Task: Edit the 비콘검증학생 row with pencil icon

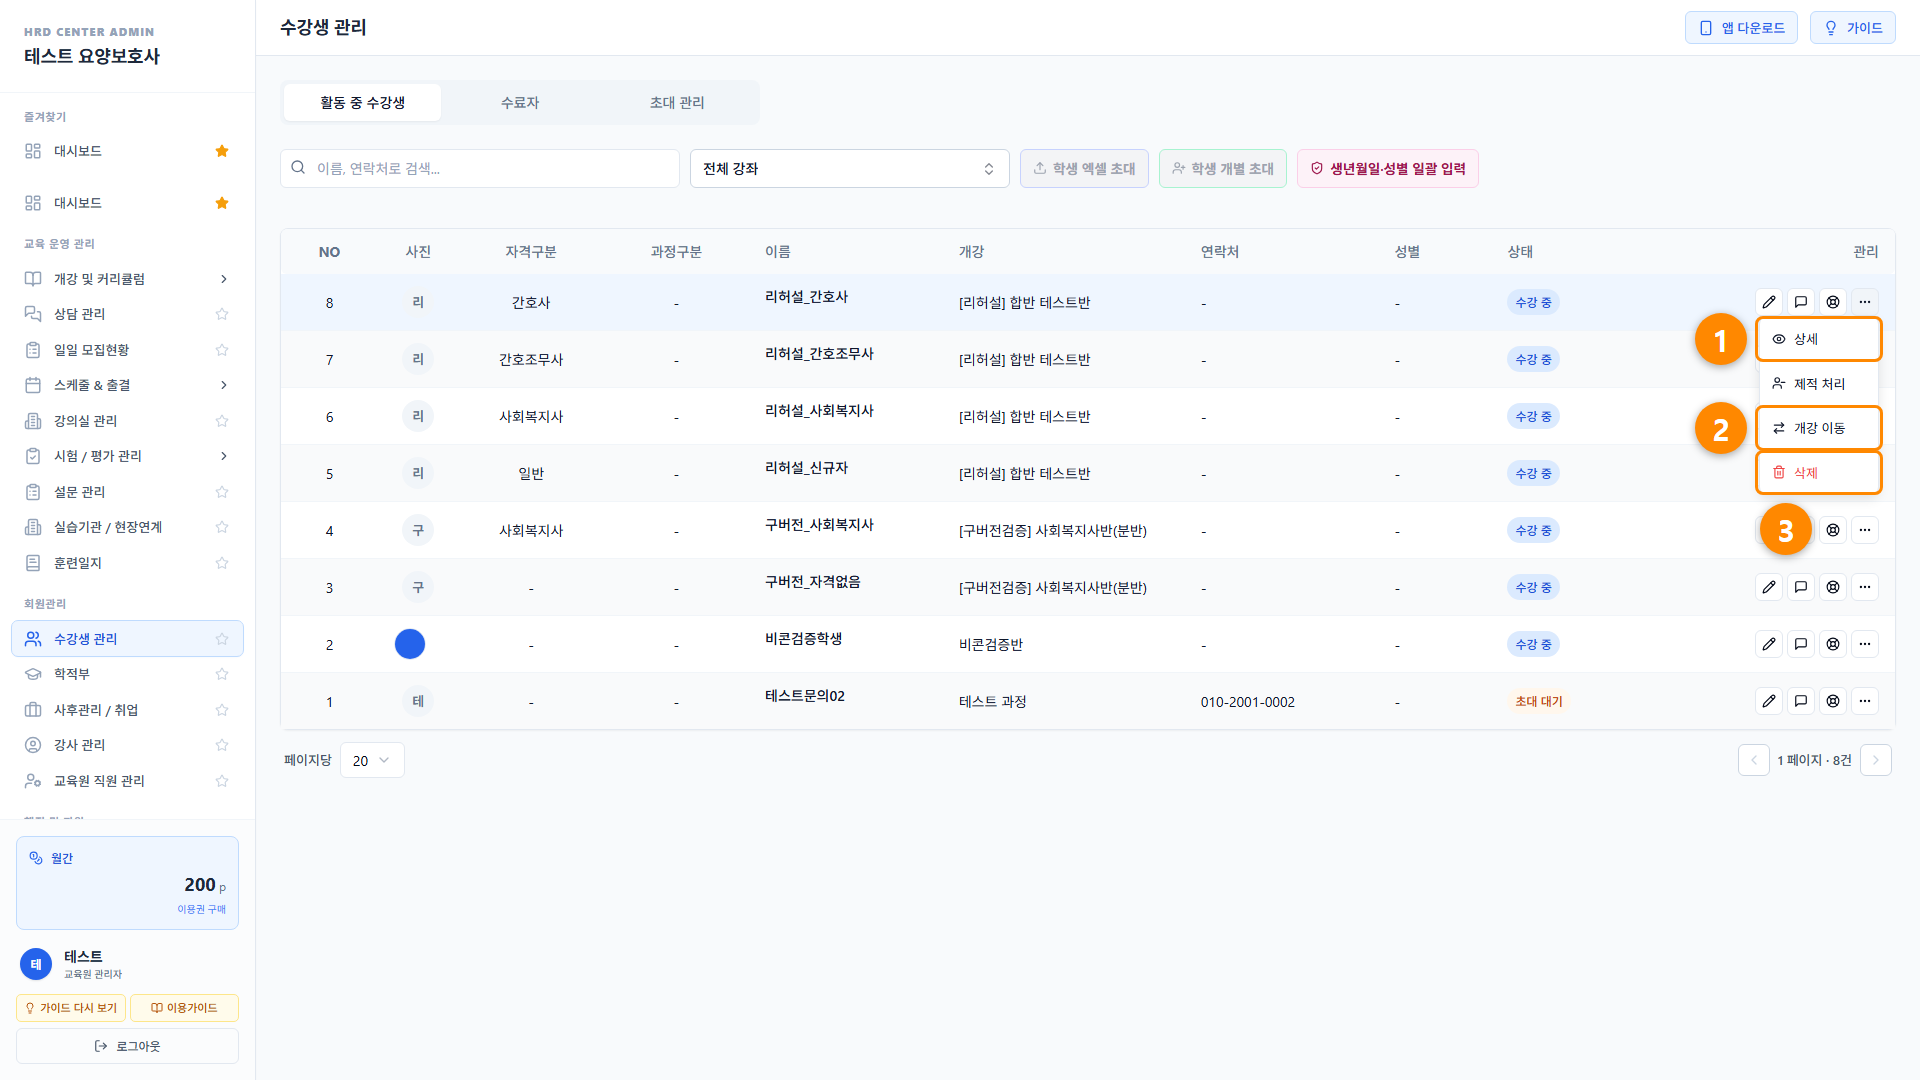Action: (1769, 644)
